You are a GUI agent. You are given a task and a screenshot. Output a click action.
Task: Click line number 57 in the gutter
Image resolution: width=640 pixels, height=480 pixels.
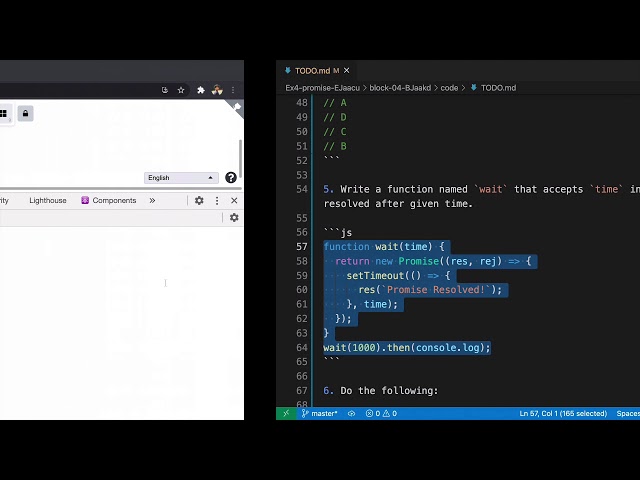click(302, 247)
